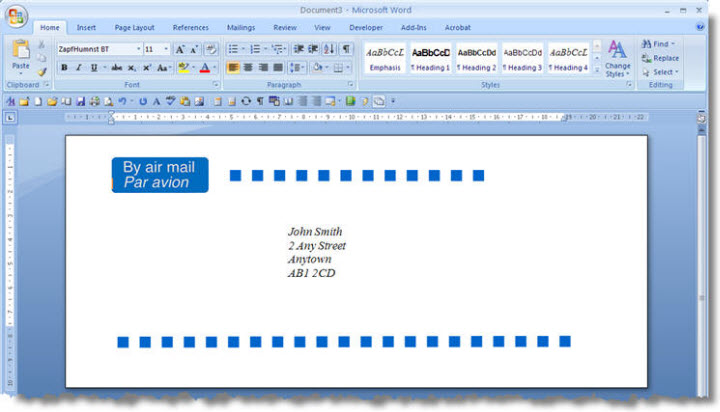This screenshot has height=412, width=720.
Task: Toggle Show/Hide paragraph marks in ribbon
Action: tap(347, 49)
